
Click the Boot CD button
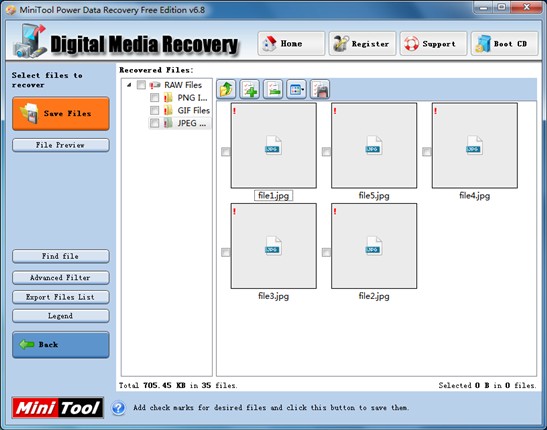[504, 44]
